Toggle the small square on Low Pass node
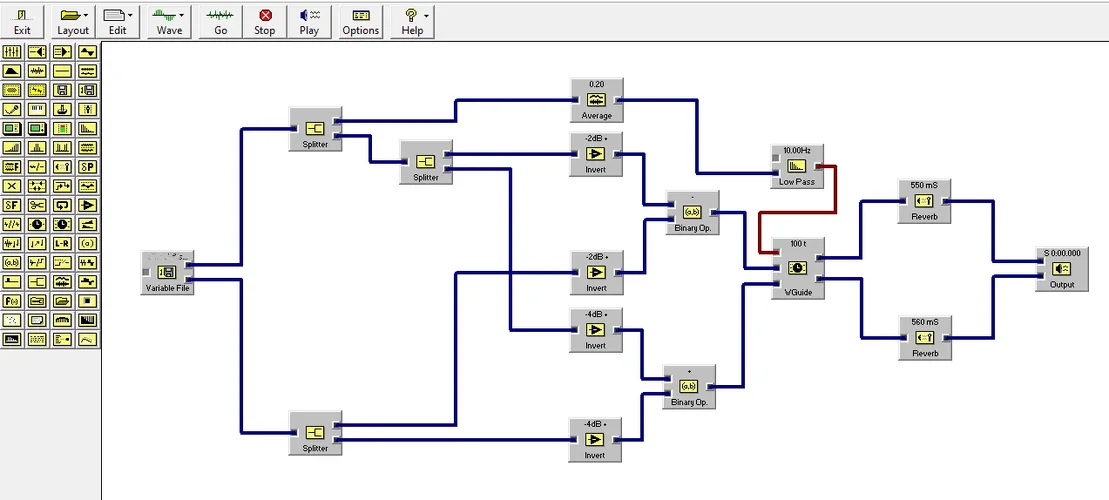 pyautogui.click(x=776, y=157)
